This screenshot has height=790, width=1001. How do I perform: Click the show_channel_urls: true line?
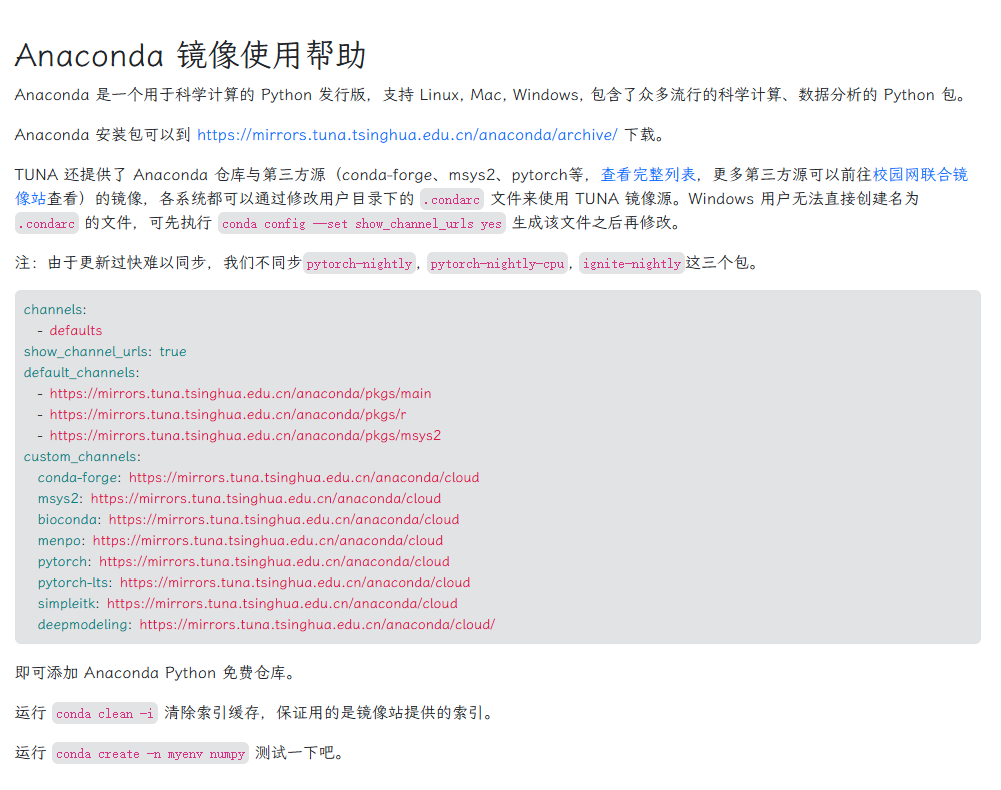[x=105, y=352]
